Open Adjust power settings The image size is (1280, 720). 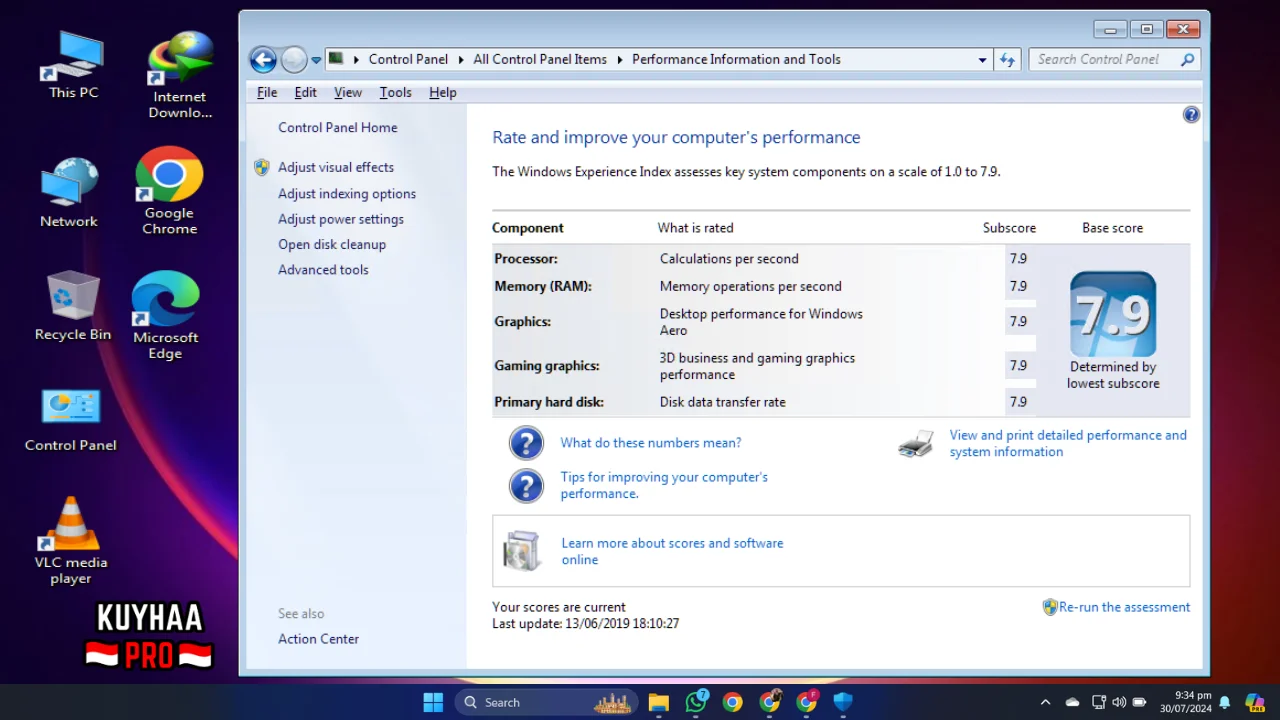(341, 219)
